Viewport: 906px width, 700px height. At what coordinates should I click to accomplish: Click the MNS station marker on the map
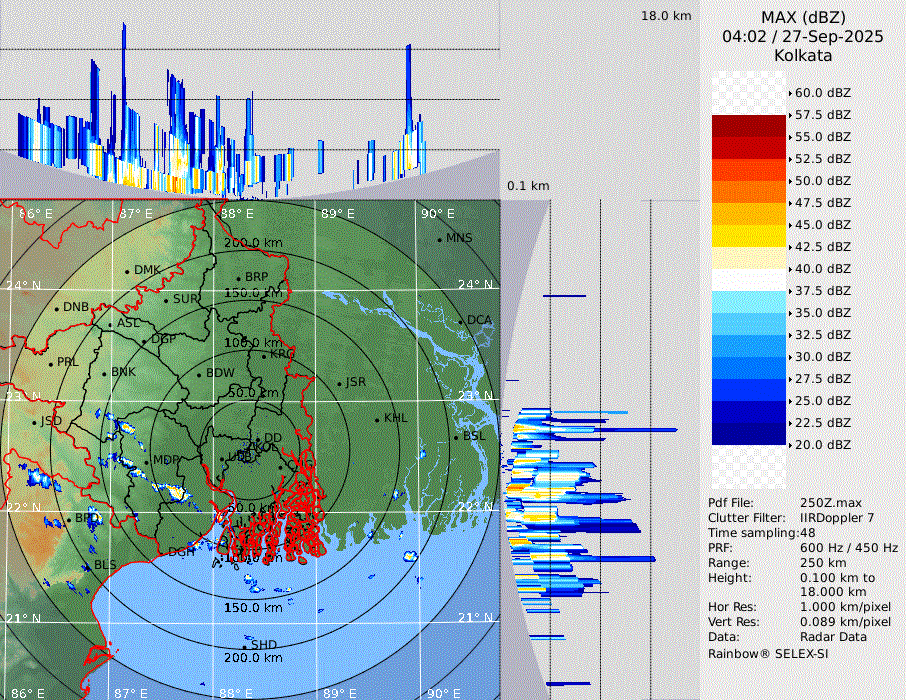tap(439, 239)
